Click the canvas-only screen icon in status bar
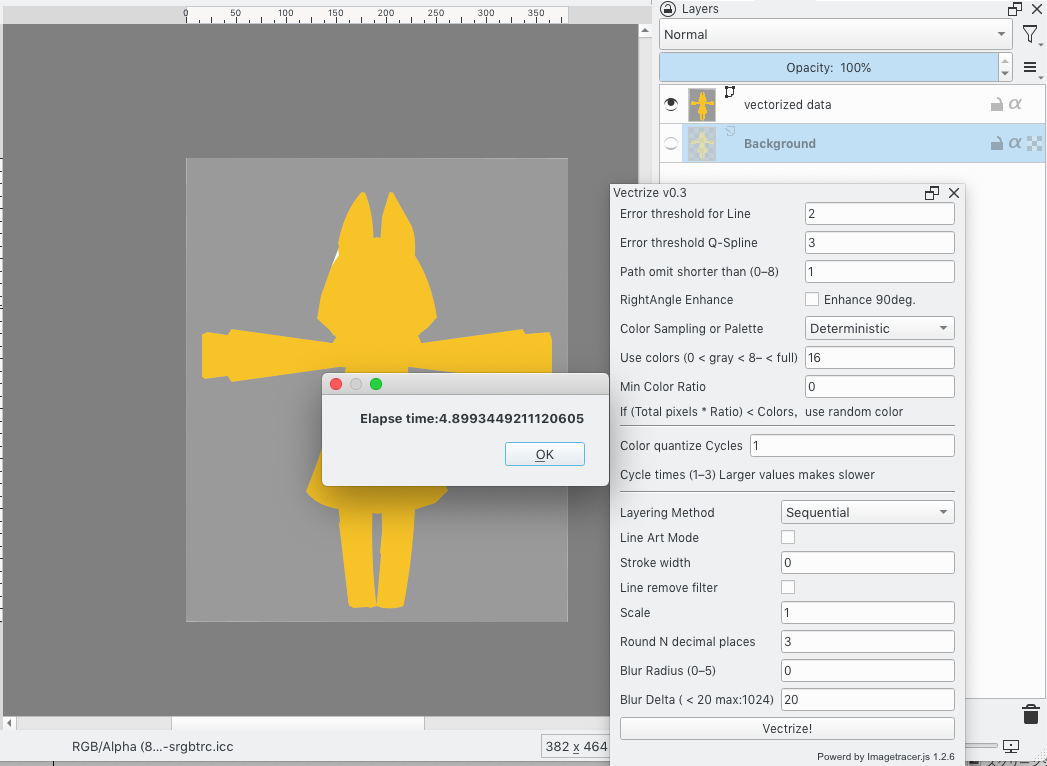Screen dimensions: 1047x766 point(1010,746)
